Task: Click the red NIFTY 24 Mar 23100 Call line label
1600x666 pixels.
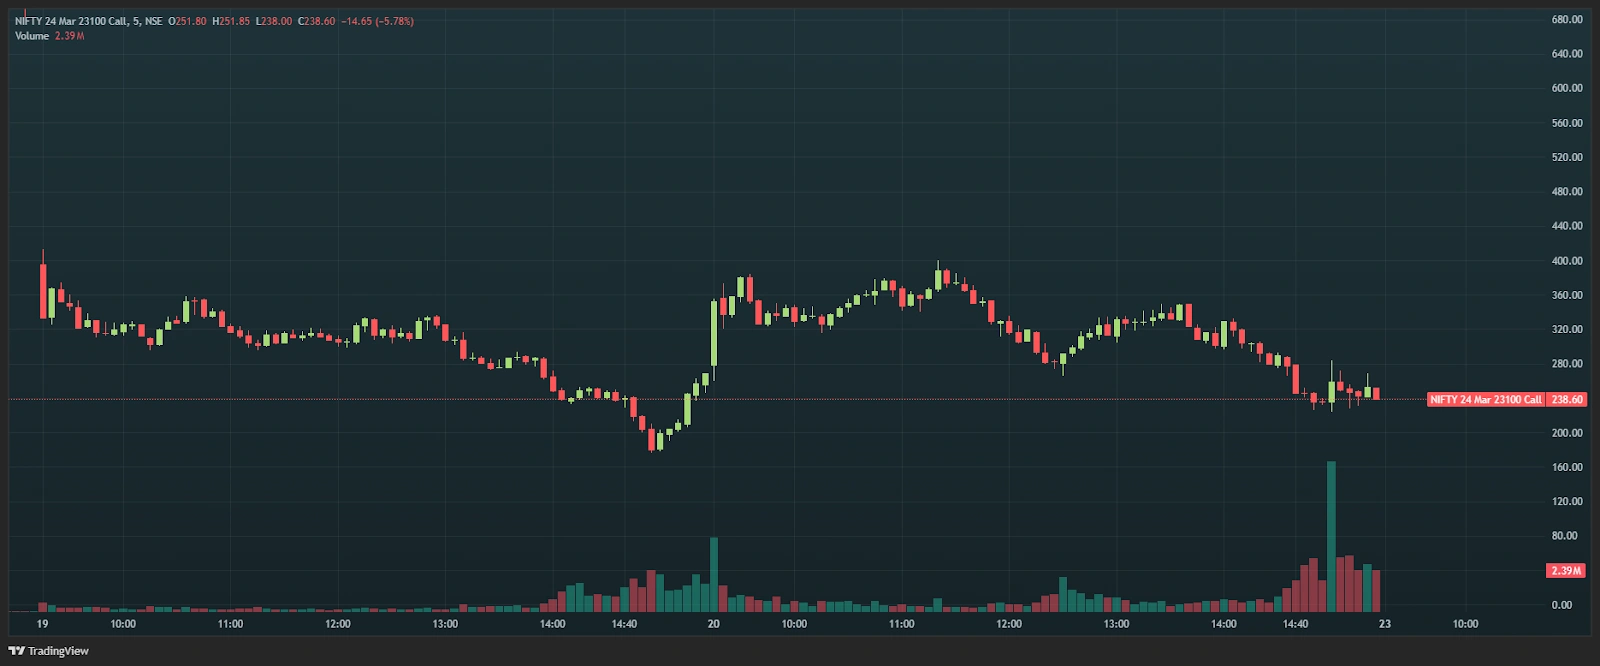Action: pyautogui.click(x=1486, y=399)
